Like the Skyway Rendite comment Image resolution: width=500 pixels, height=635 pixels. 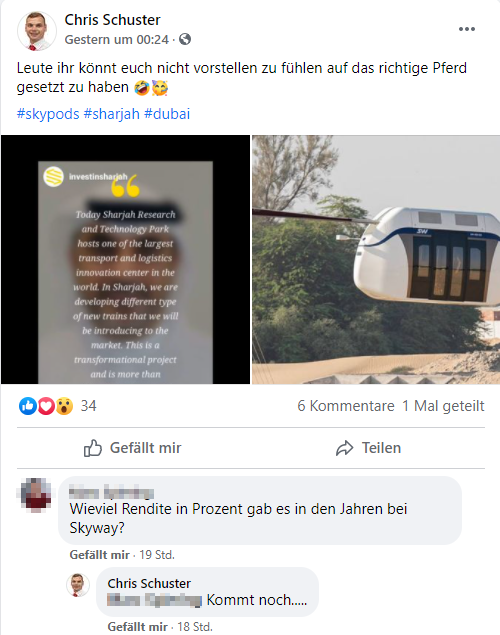99,554
